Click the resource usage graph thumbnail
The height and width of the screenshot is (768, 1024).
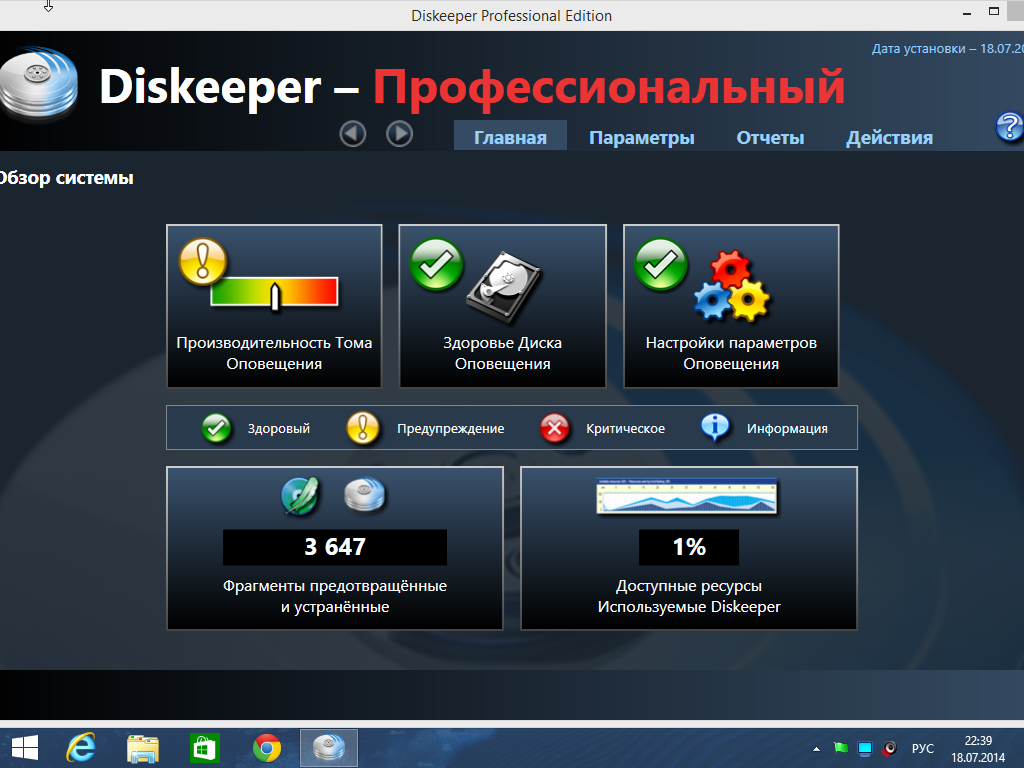coord(687,496)
